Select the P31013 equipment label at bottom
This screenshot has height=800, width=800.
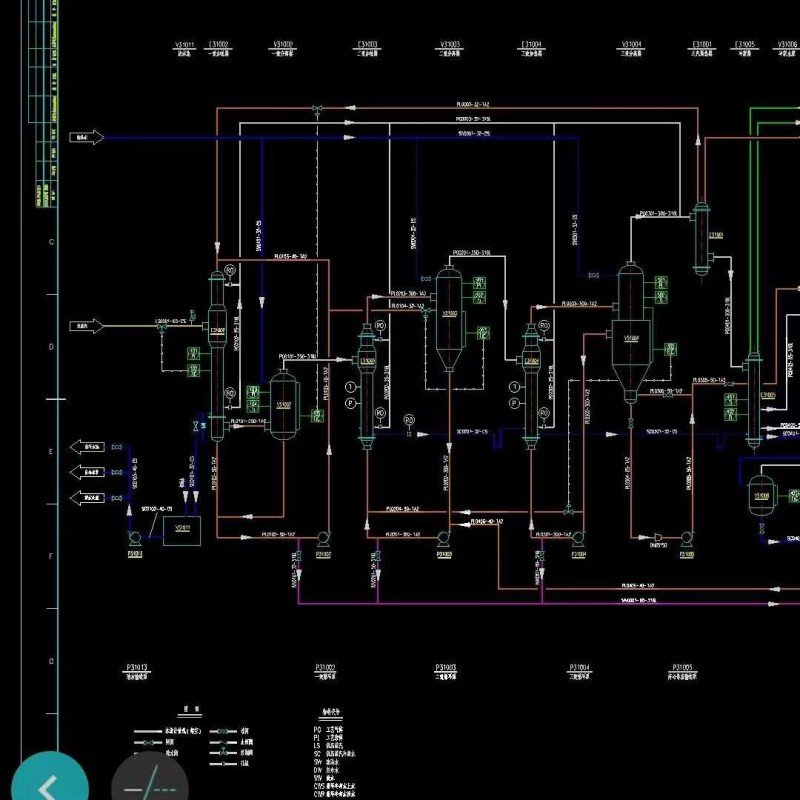[135, 667]
